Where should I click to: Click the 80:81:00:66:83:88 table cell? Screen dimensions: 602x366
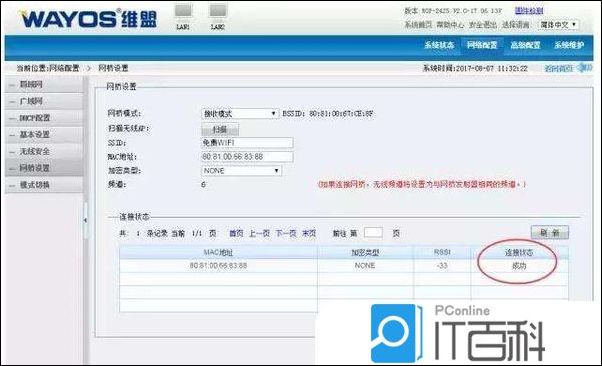218,266
